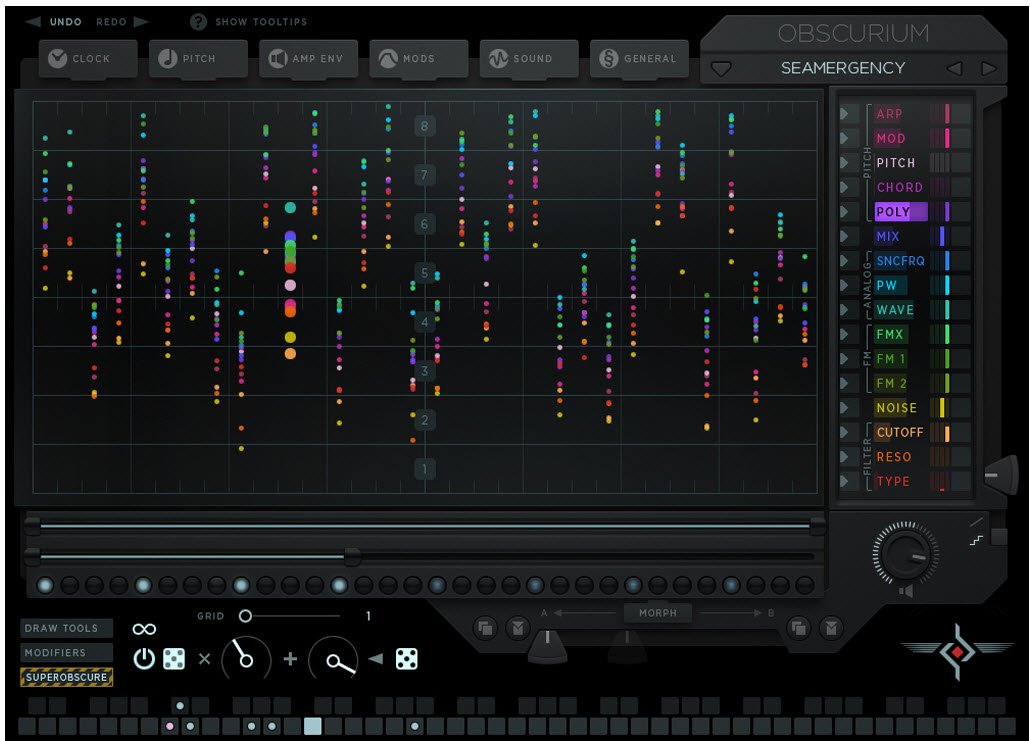Click the level bar next to ARP
The height and width of the screenshot is (741, 1030).
[x=947, y=114]
